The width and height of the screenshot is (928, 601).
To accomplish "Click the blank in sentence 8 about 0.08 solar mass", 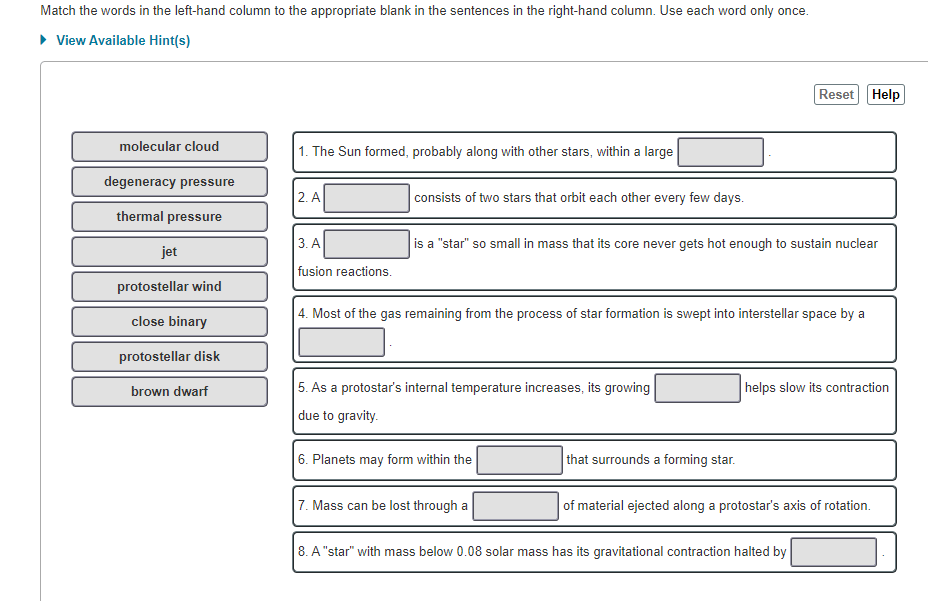I will (833, 552).
